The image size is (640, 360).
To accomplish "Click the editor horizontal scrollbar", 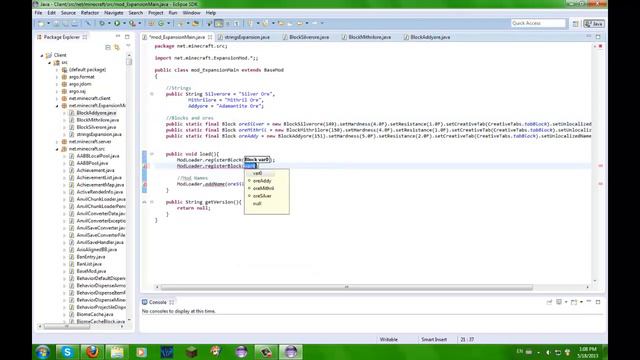I will (347, 287).
